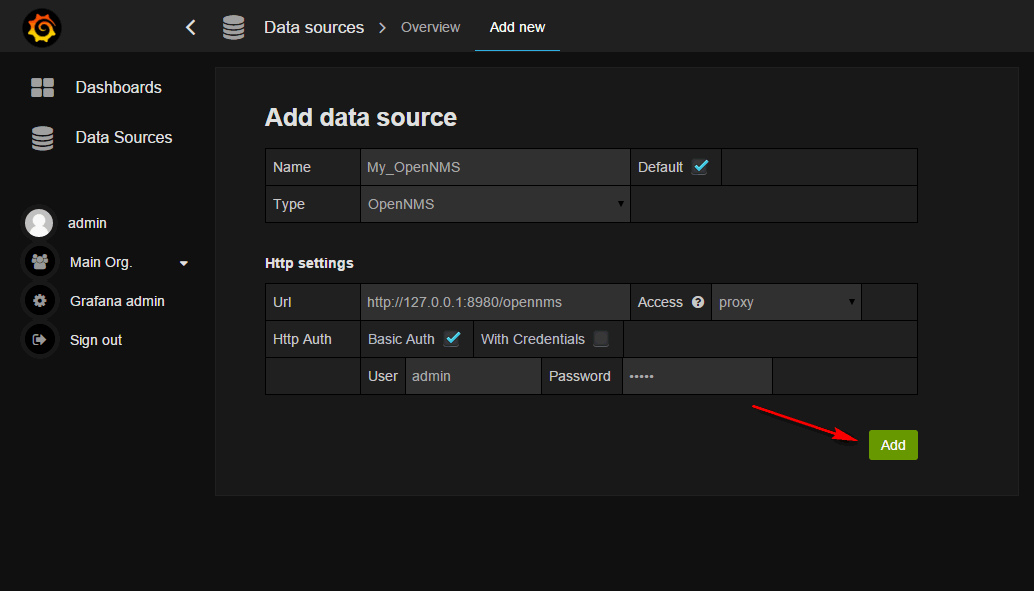Enable the With Credentials checkbox
The height and width of the screenshot is (591, 1034).
point(601,338)
